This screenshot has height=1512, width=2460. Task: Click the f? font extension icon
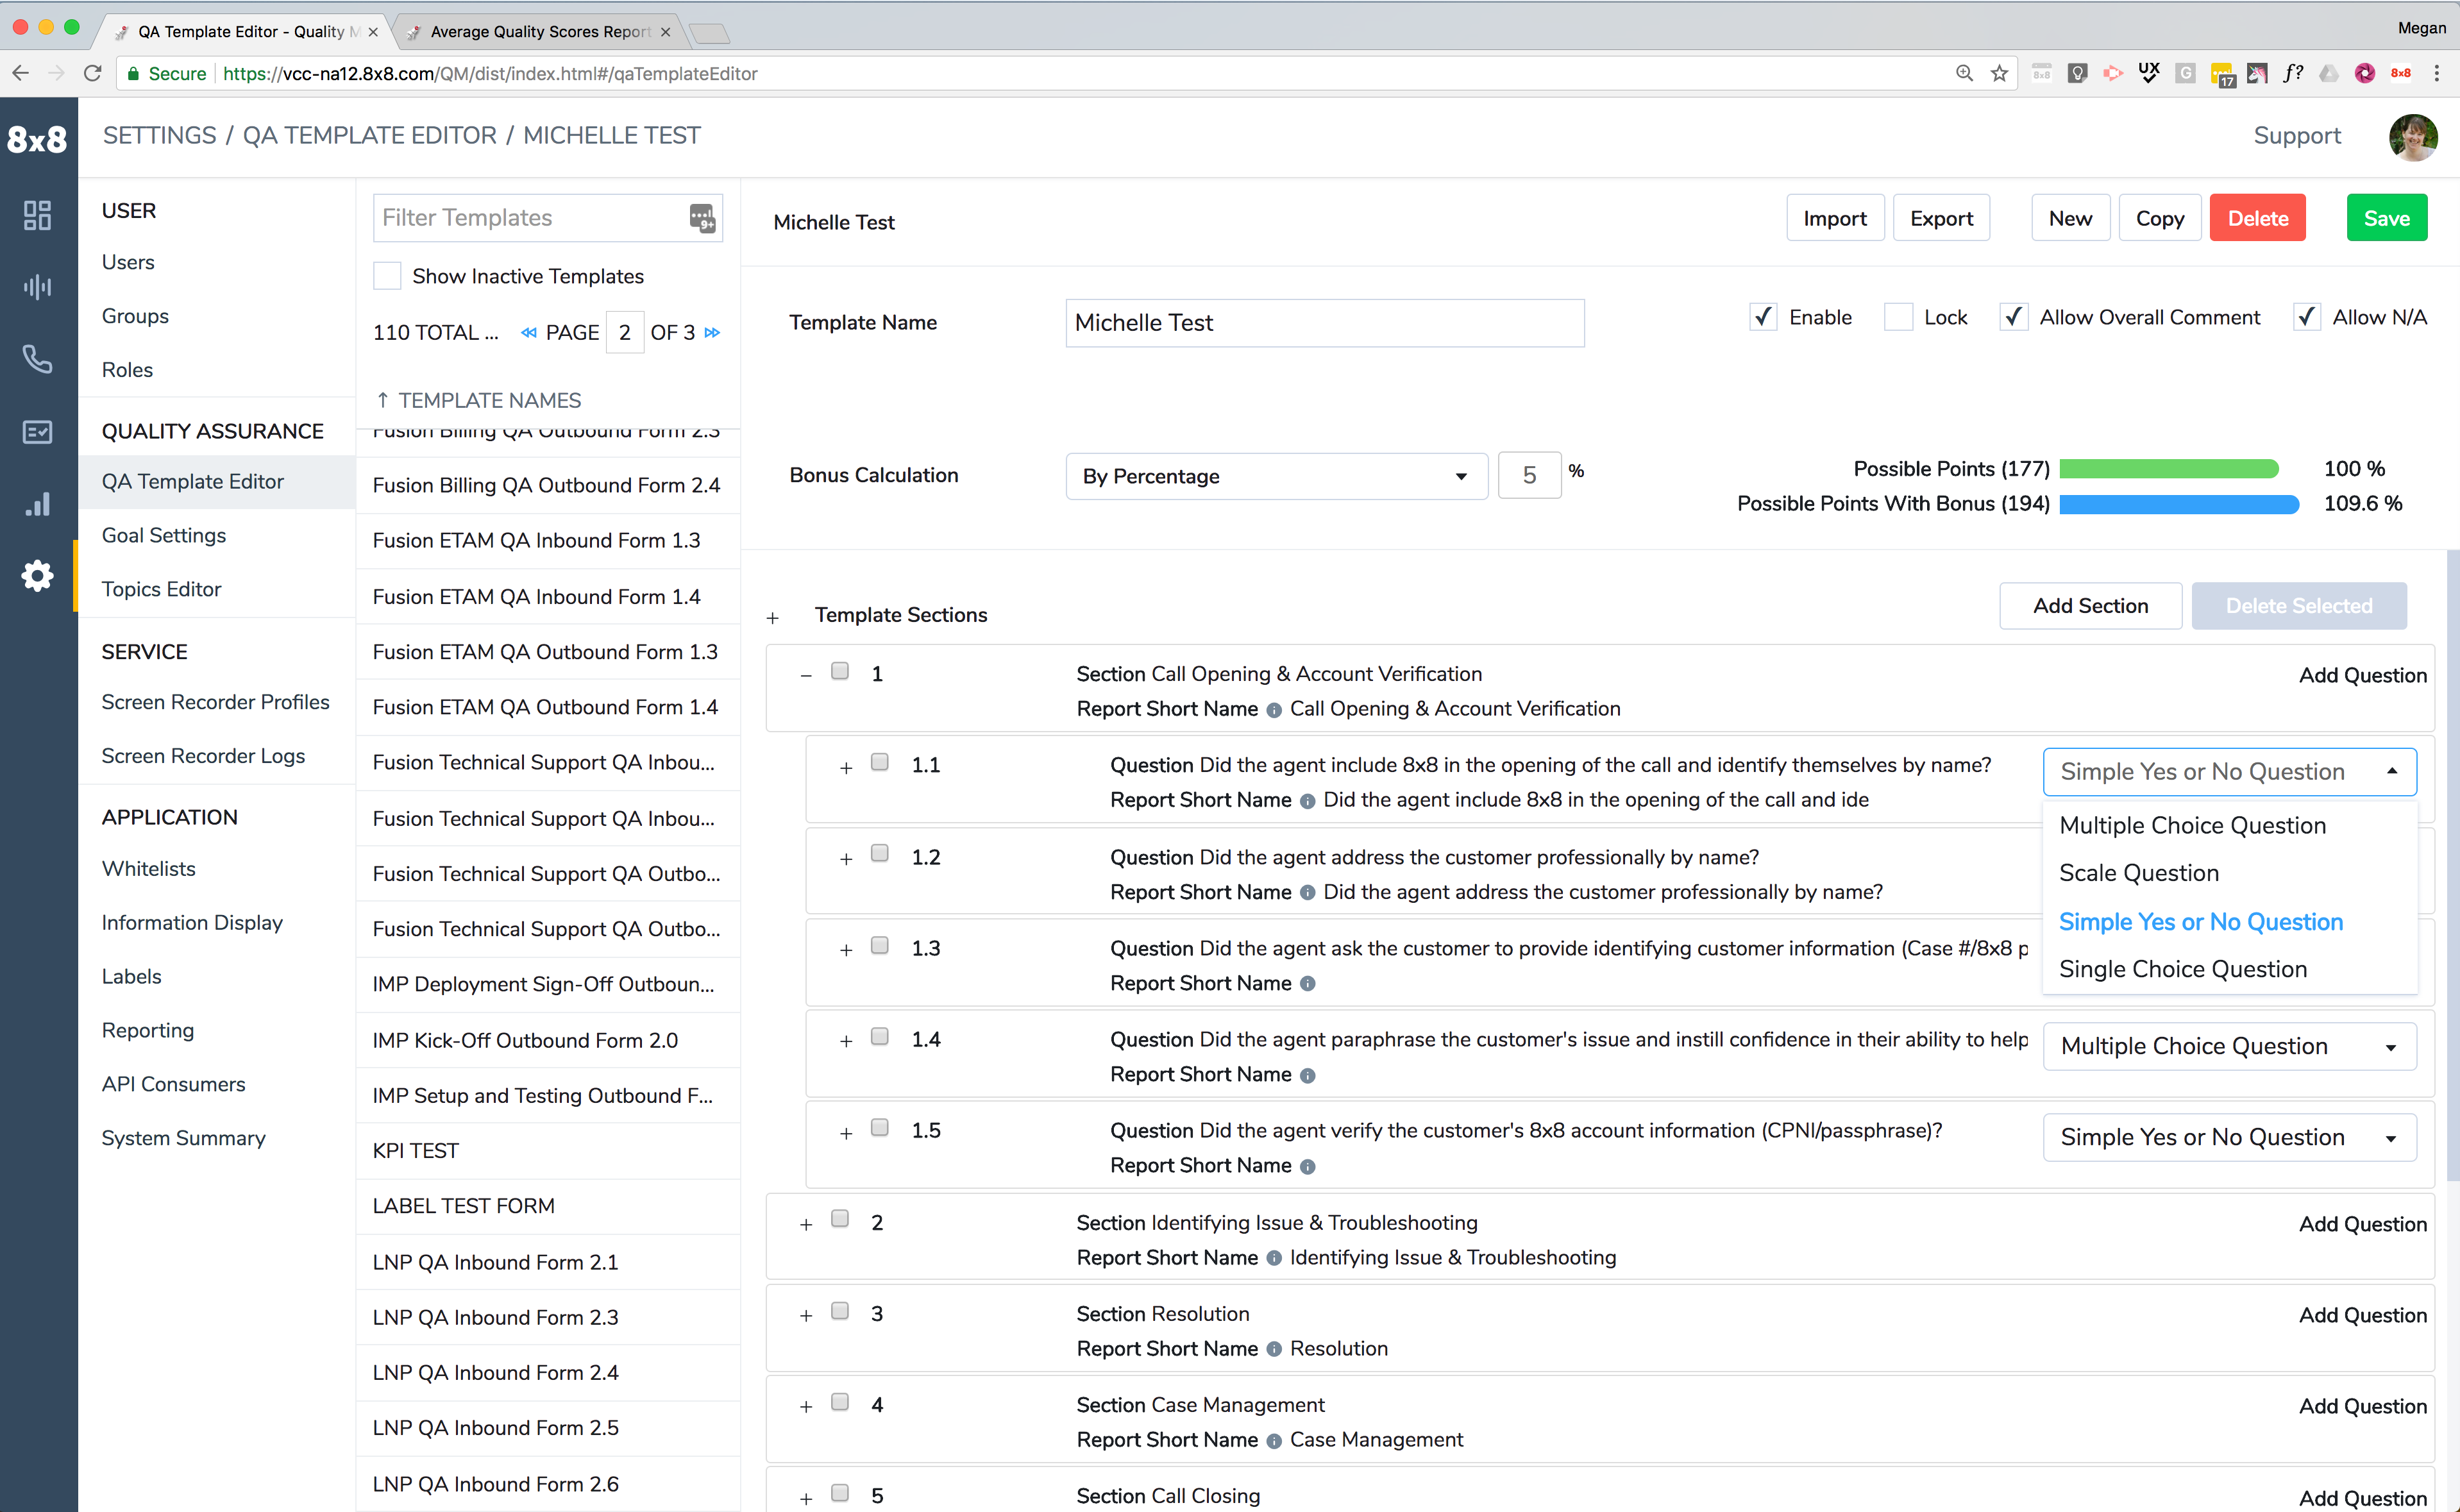pyautogui.click(x=2292, y=73)
